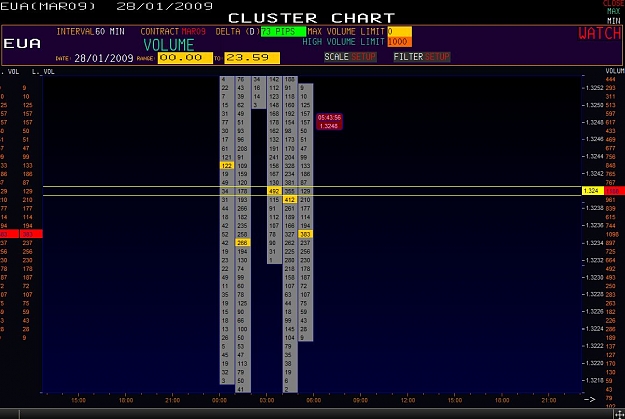
Task: Select the highlighted 492 cluster cell
Action: (x=274, y=191)
